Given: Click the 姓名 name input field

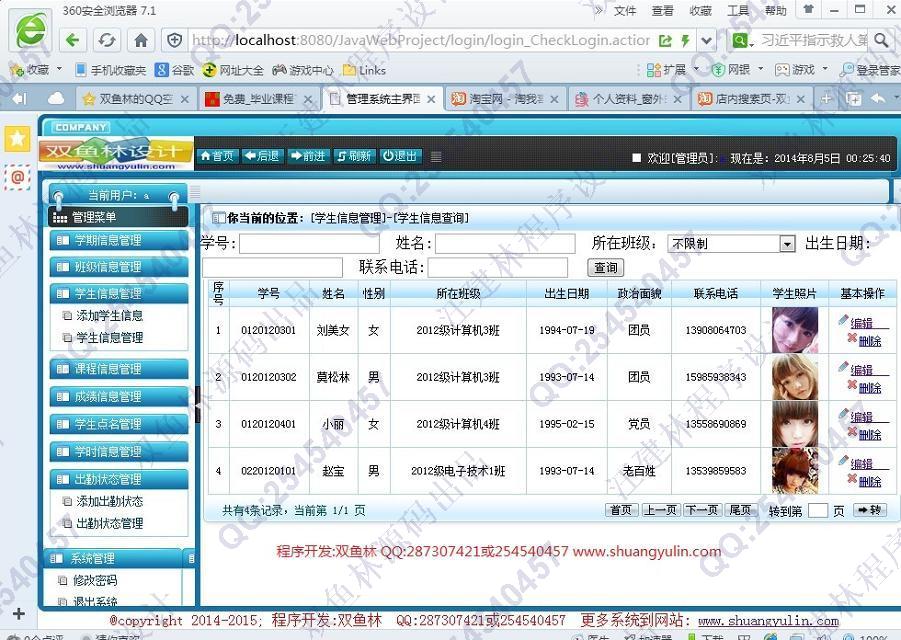Looking at the screenshot, I should click(x=505, y=244).
